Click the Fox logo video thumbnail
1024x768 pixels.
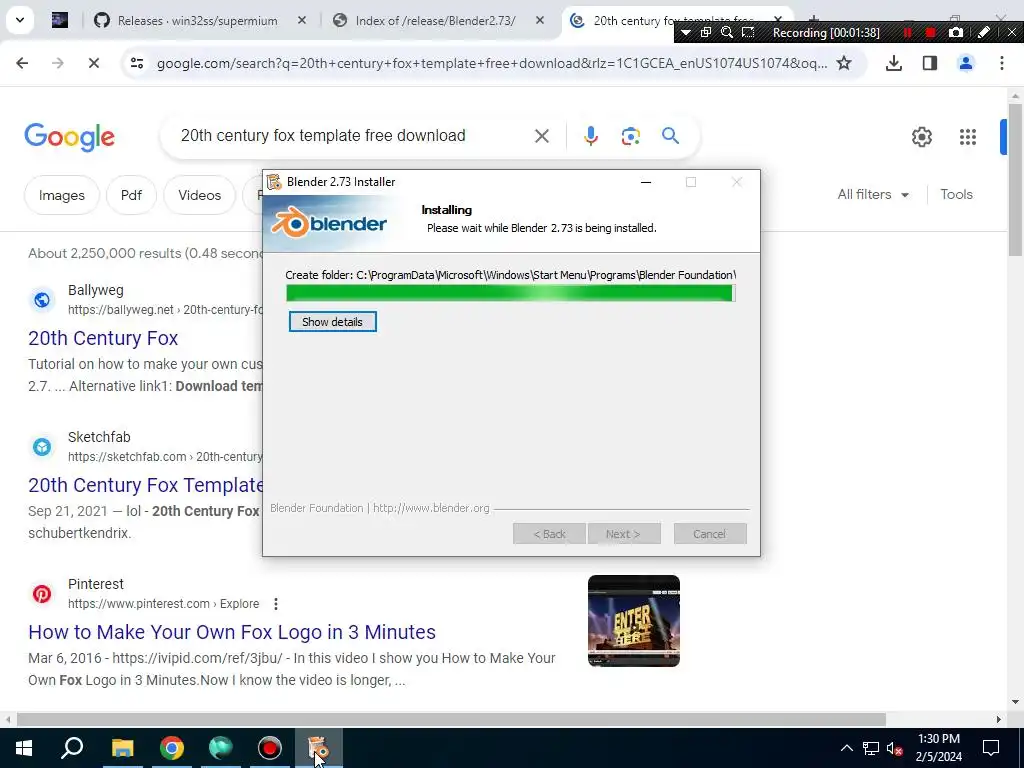[x=633, y=621]
